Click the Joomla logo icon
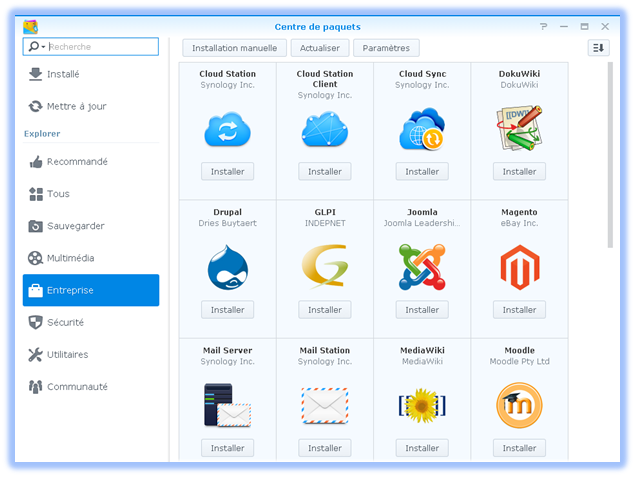This screenshot has width=635, height=477. (422, 267)
